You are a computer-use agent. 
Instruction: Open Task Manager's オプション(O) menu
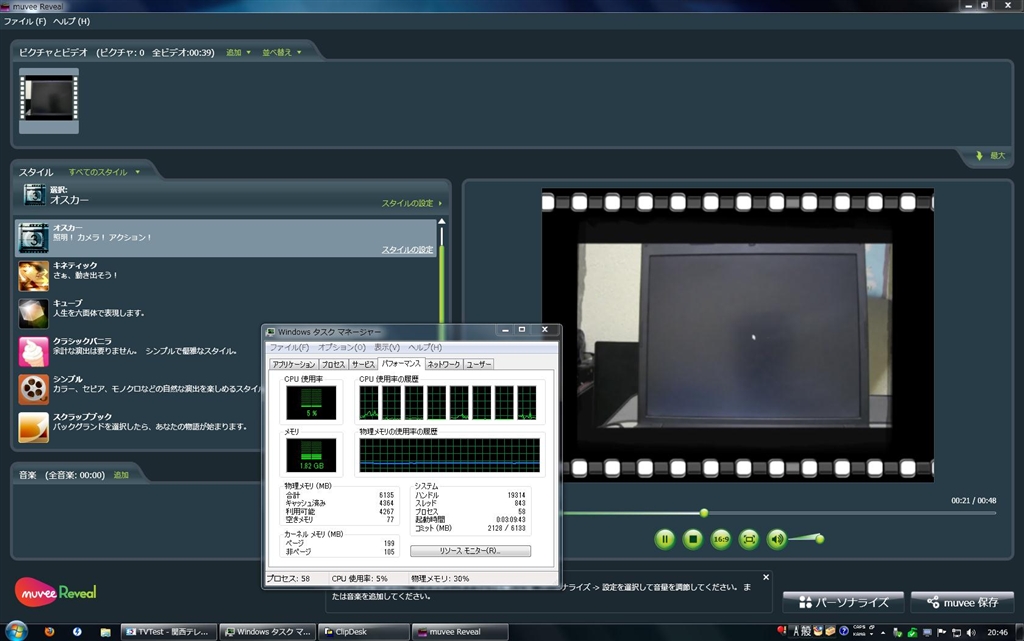tap(342, 347)
